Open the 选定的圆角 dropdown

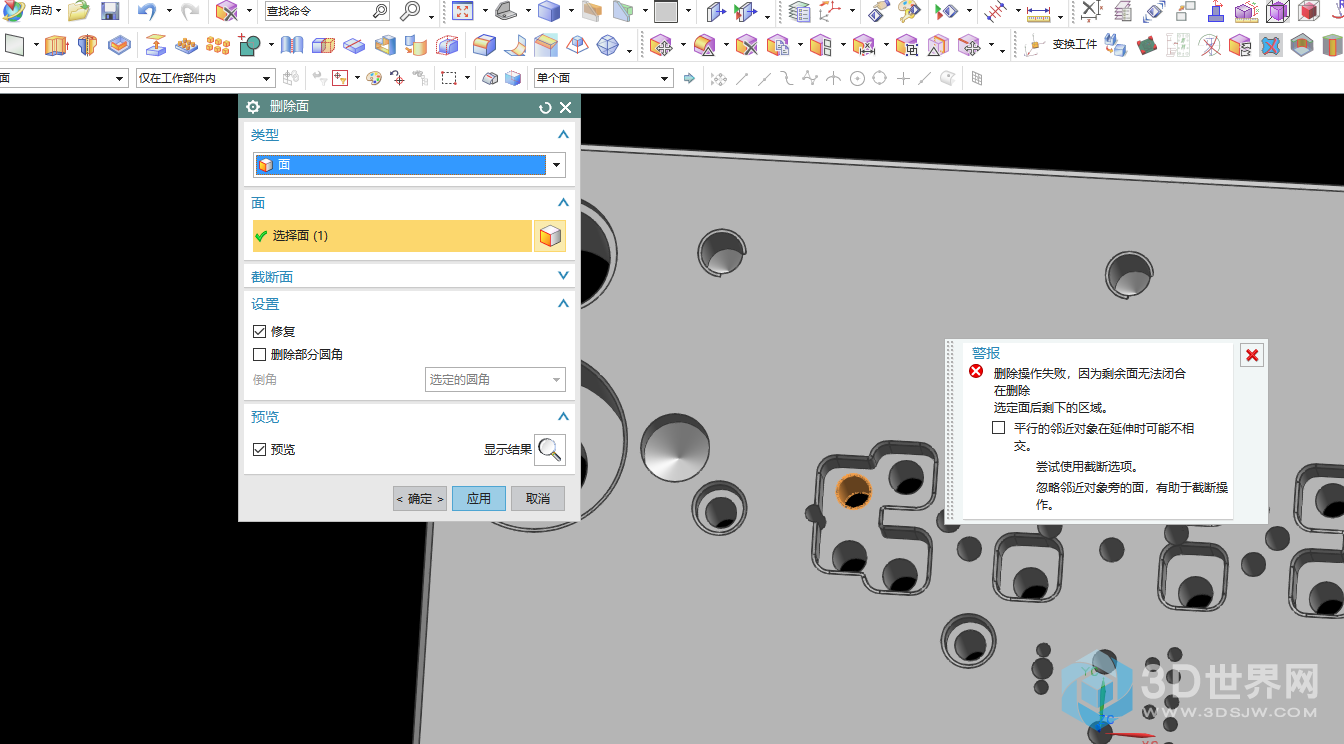point(495,380)
